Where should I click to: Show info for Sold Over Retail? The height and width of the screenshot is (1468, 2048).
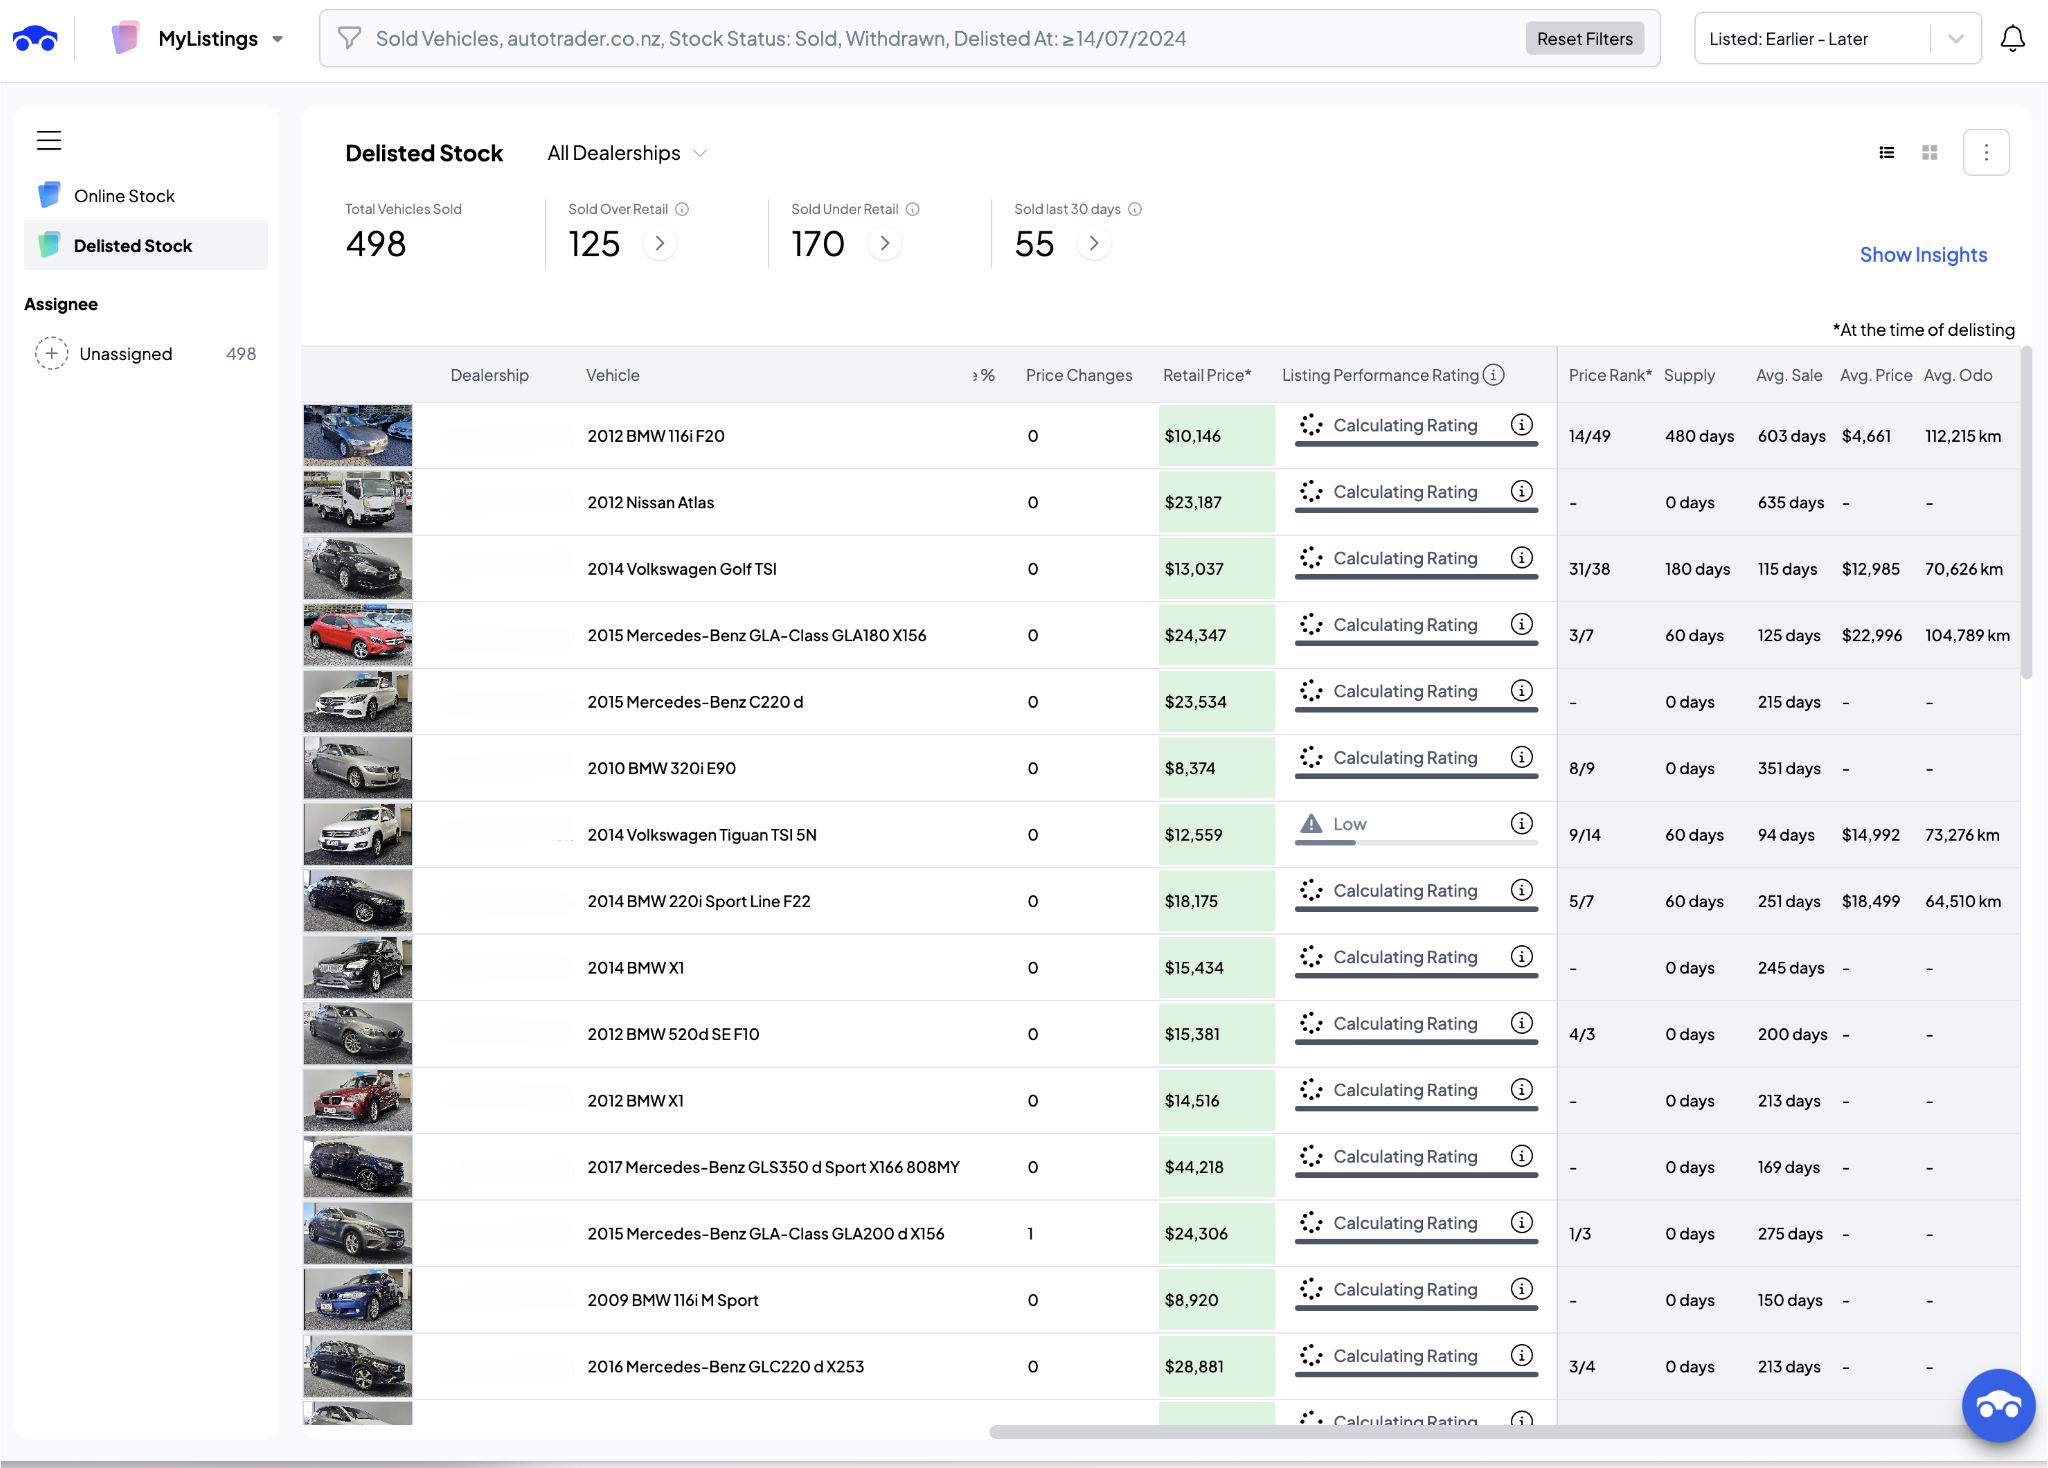pos(682,209)
